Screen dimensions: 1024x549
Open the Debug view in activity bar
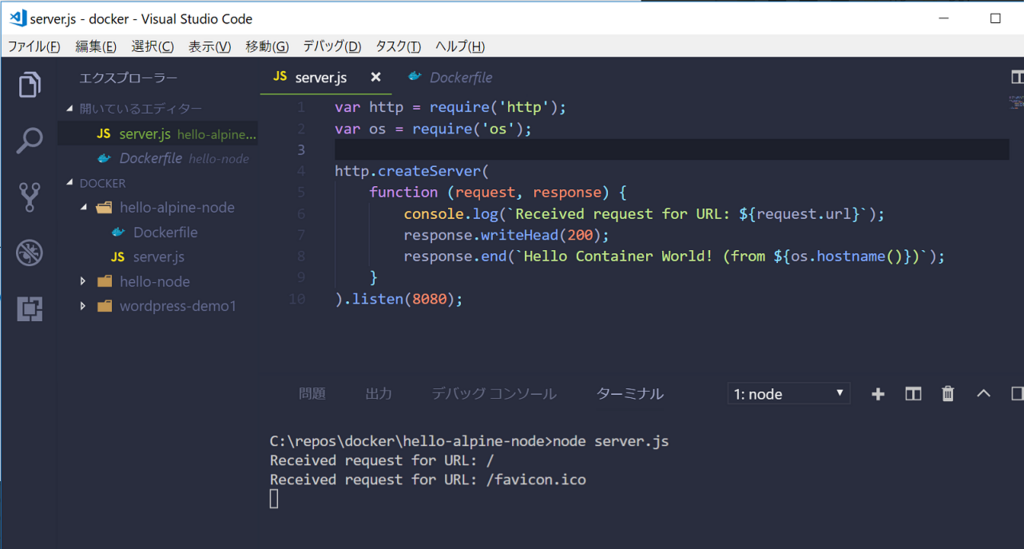[x=29, y=253]
